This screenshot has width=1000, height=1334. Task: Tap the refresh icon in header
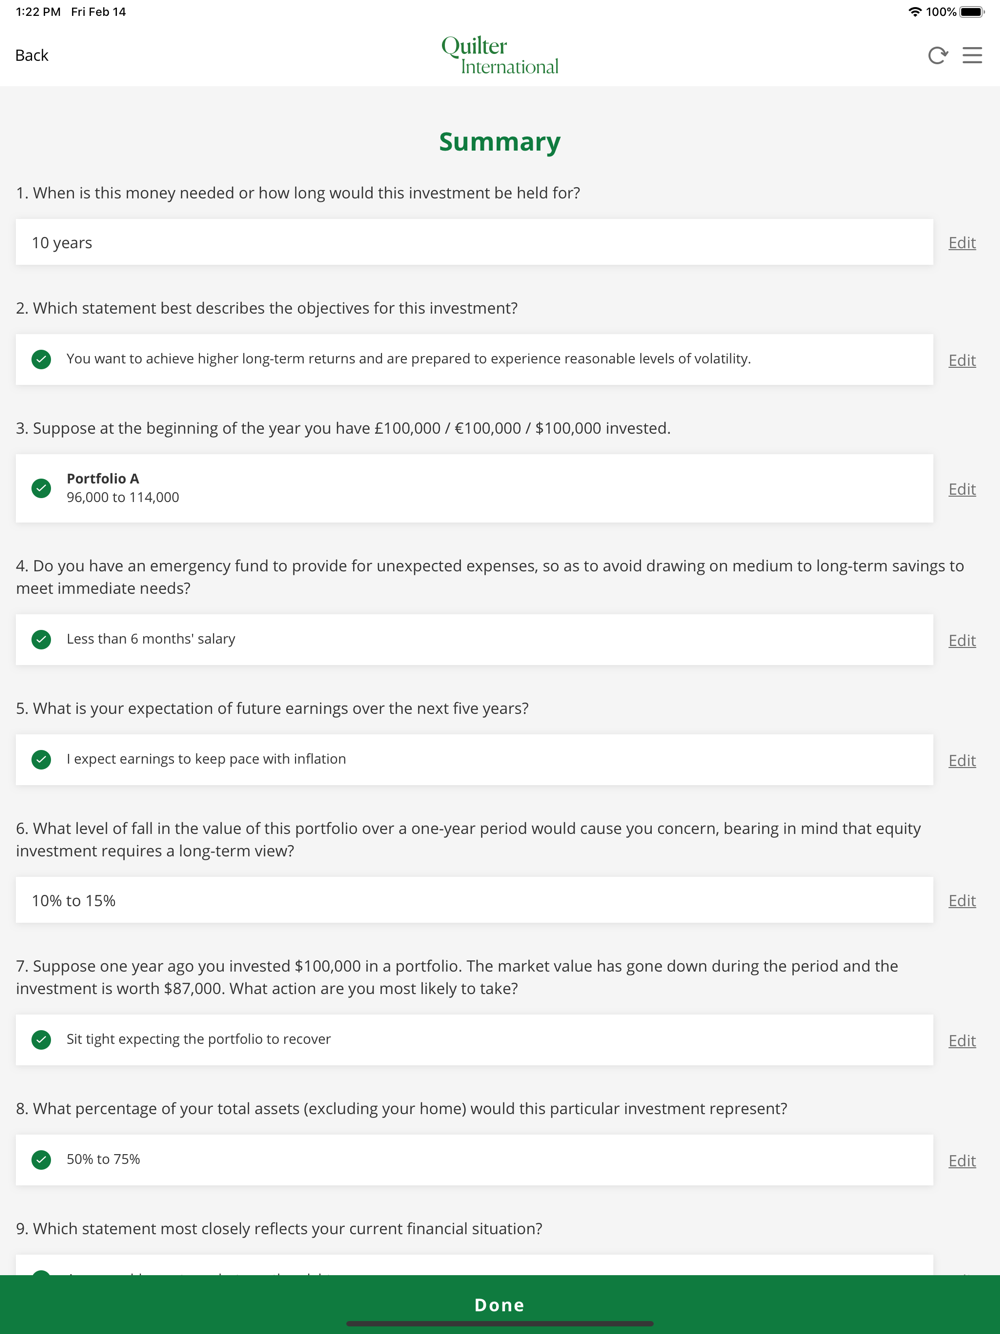point(937,56)
